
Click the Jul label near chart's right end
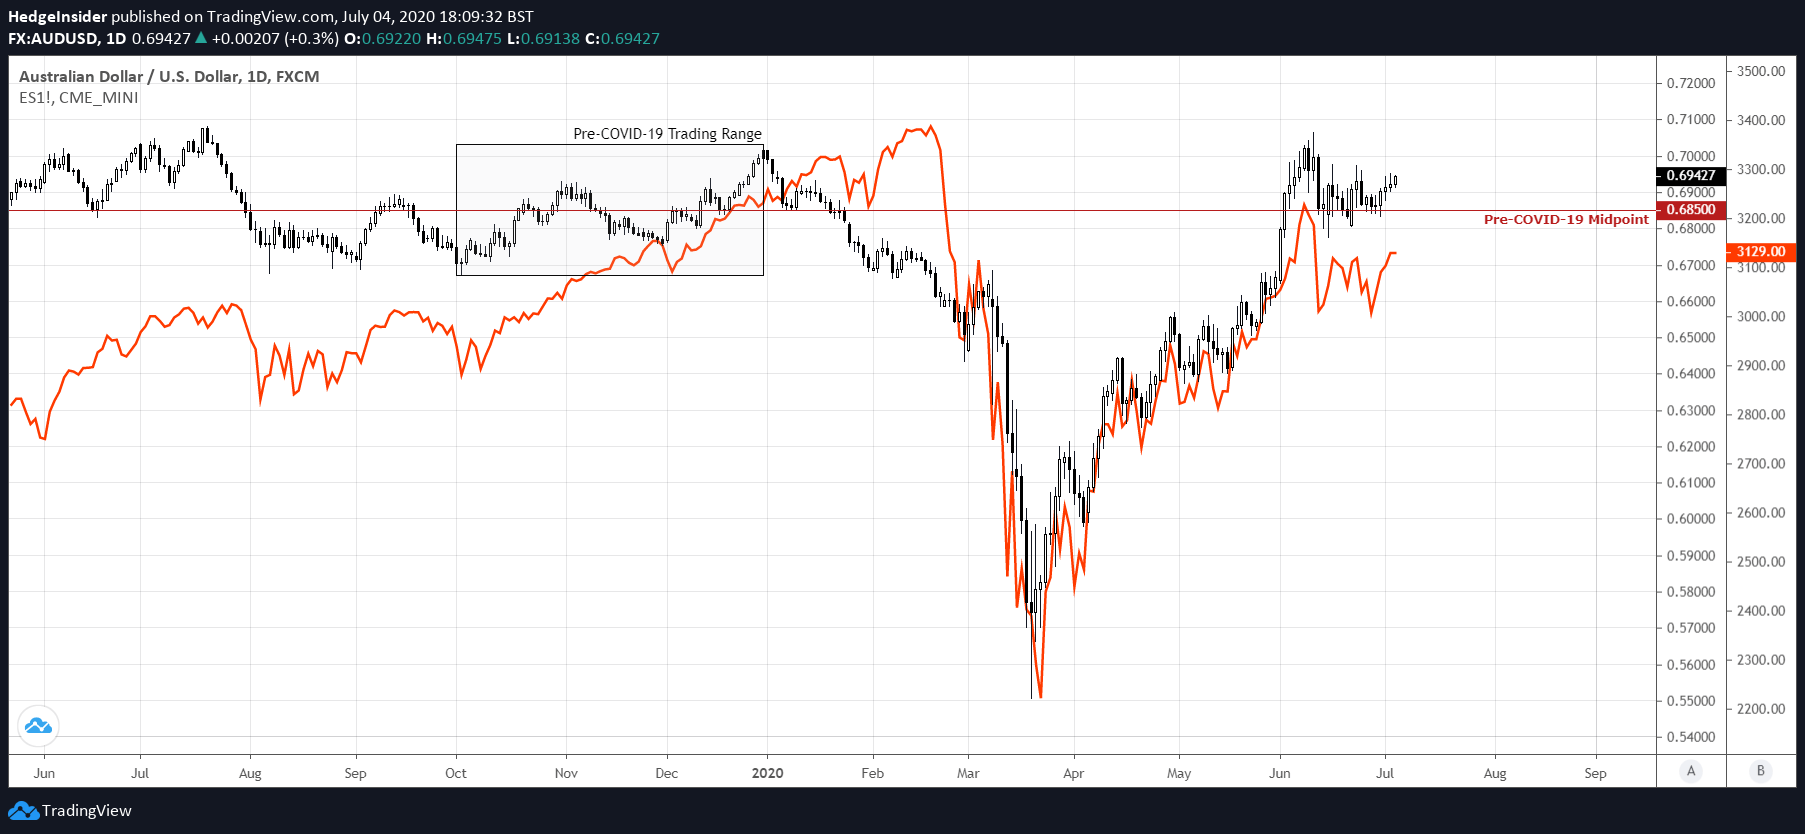pyautogui.click(x=1385, y=773)
